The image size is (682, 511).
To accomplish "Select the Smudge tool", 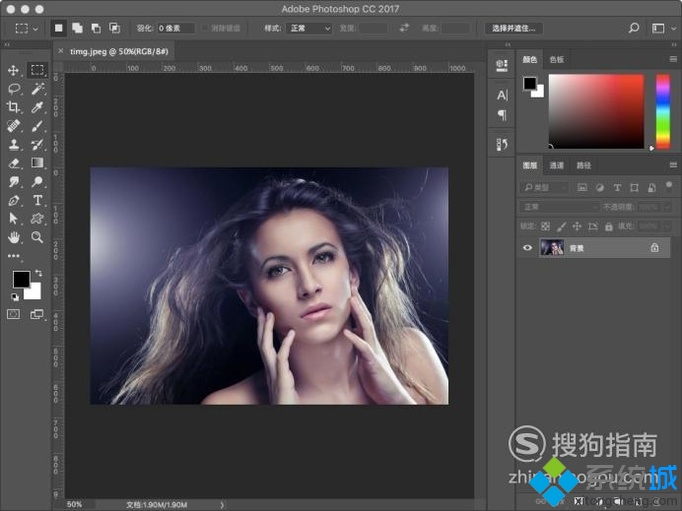I will pyautogui.click(x=13, y=181).
